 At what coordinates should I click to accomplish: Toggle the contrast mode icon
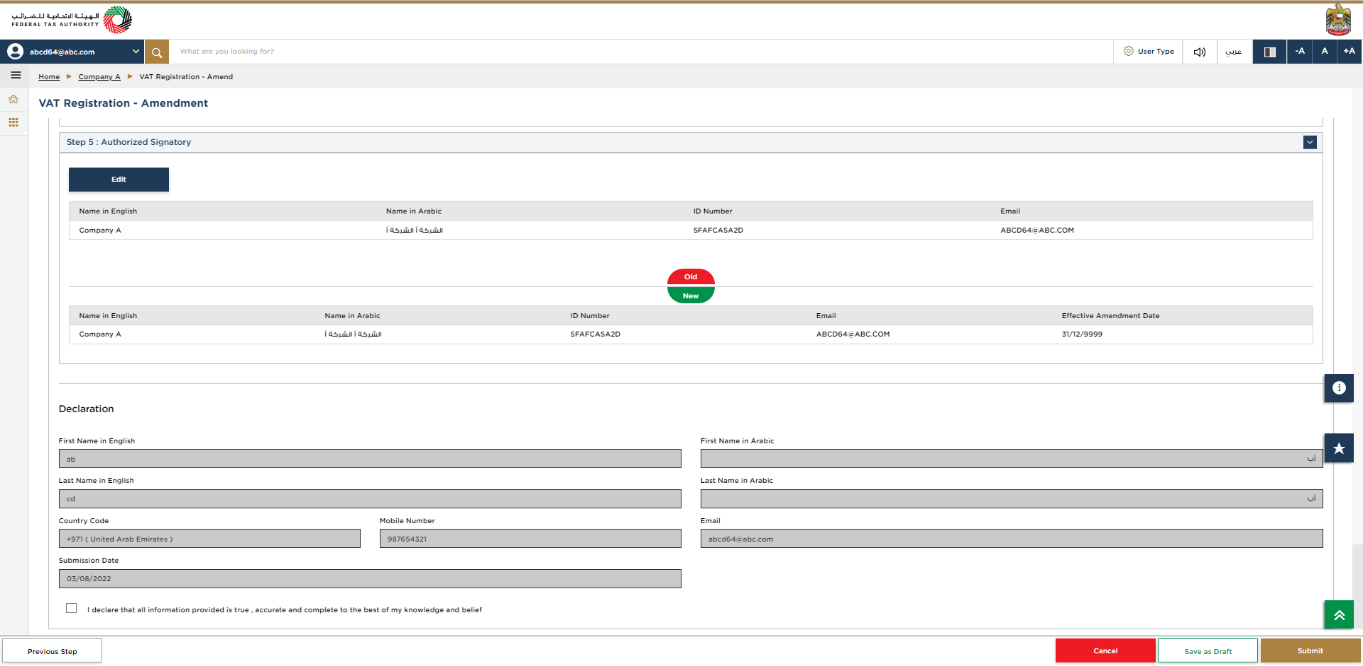1270,51
